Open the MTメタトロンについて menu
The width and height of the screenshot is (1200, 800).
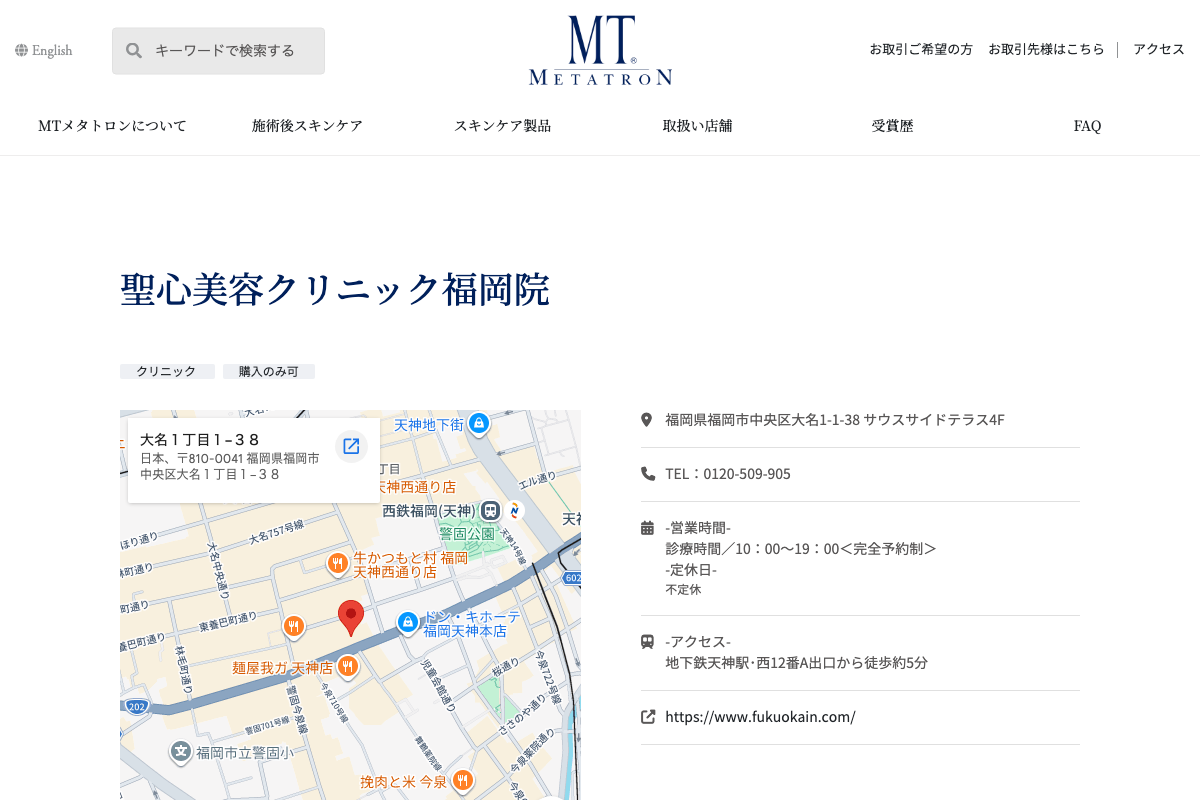(x=111, y=126)
